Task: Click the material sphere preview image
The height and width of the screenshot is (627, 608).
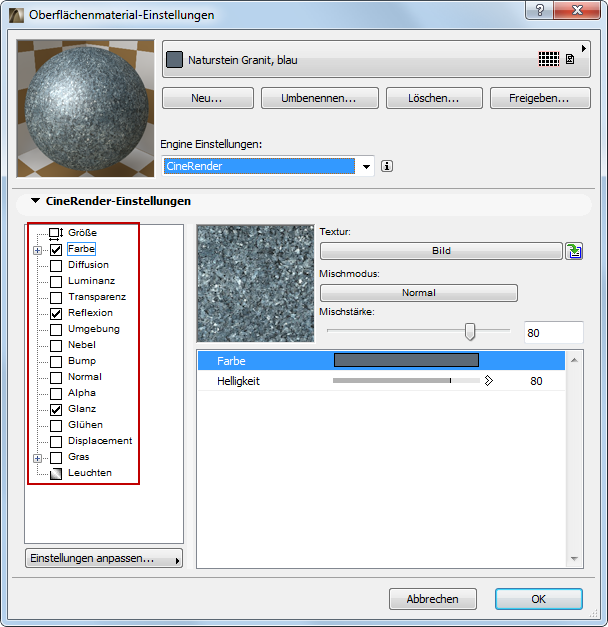Action: pyautogui.click(x=85, y=108)
